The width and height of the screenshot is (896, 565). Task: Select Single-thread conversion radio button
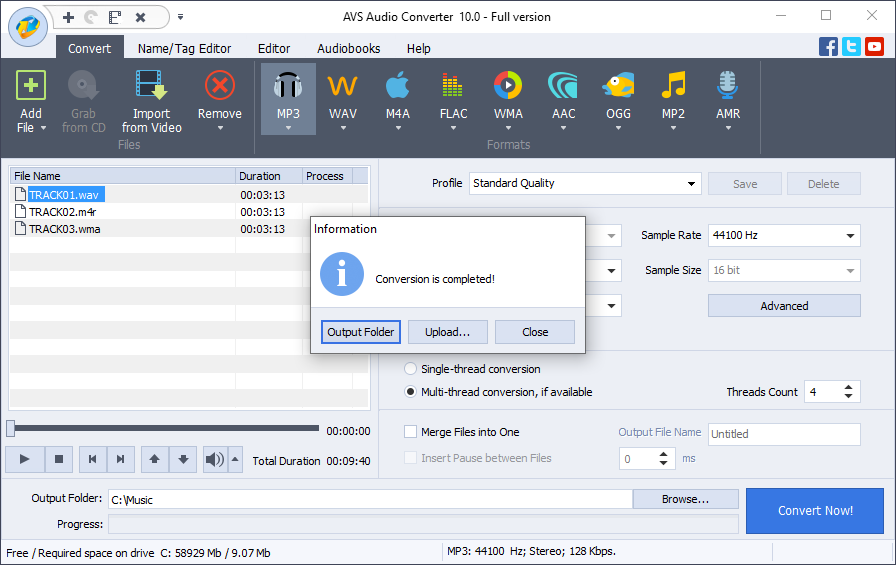tap(410, 369)
